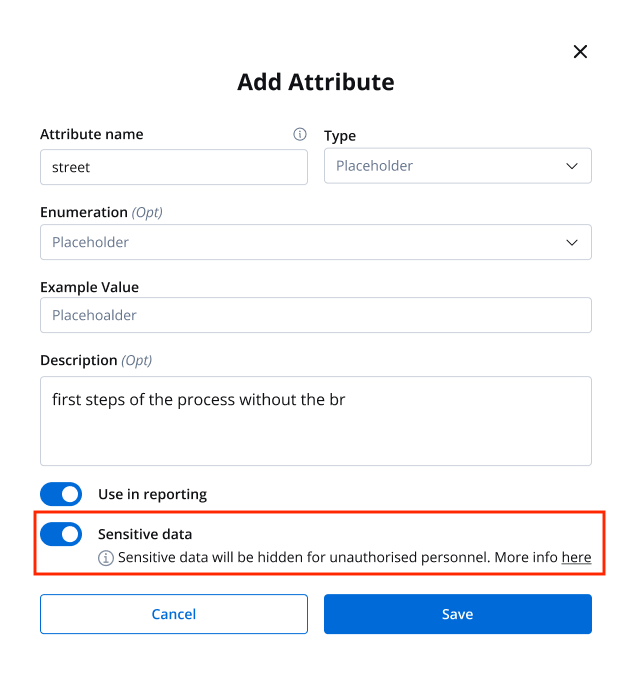Open the Type placeholder combo box
The width and height of the screenshot is (632, 675).
pyautogui.click(x=458, y=166)
